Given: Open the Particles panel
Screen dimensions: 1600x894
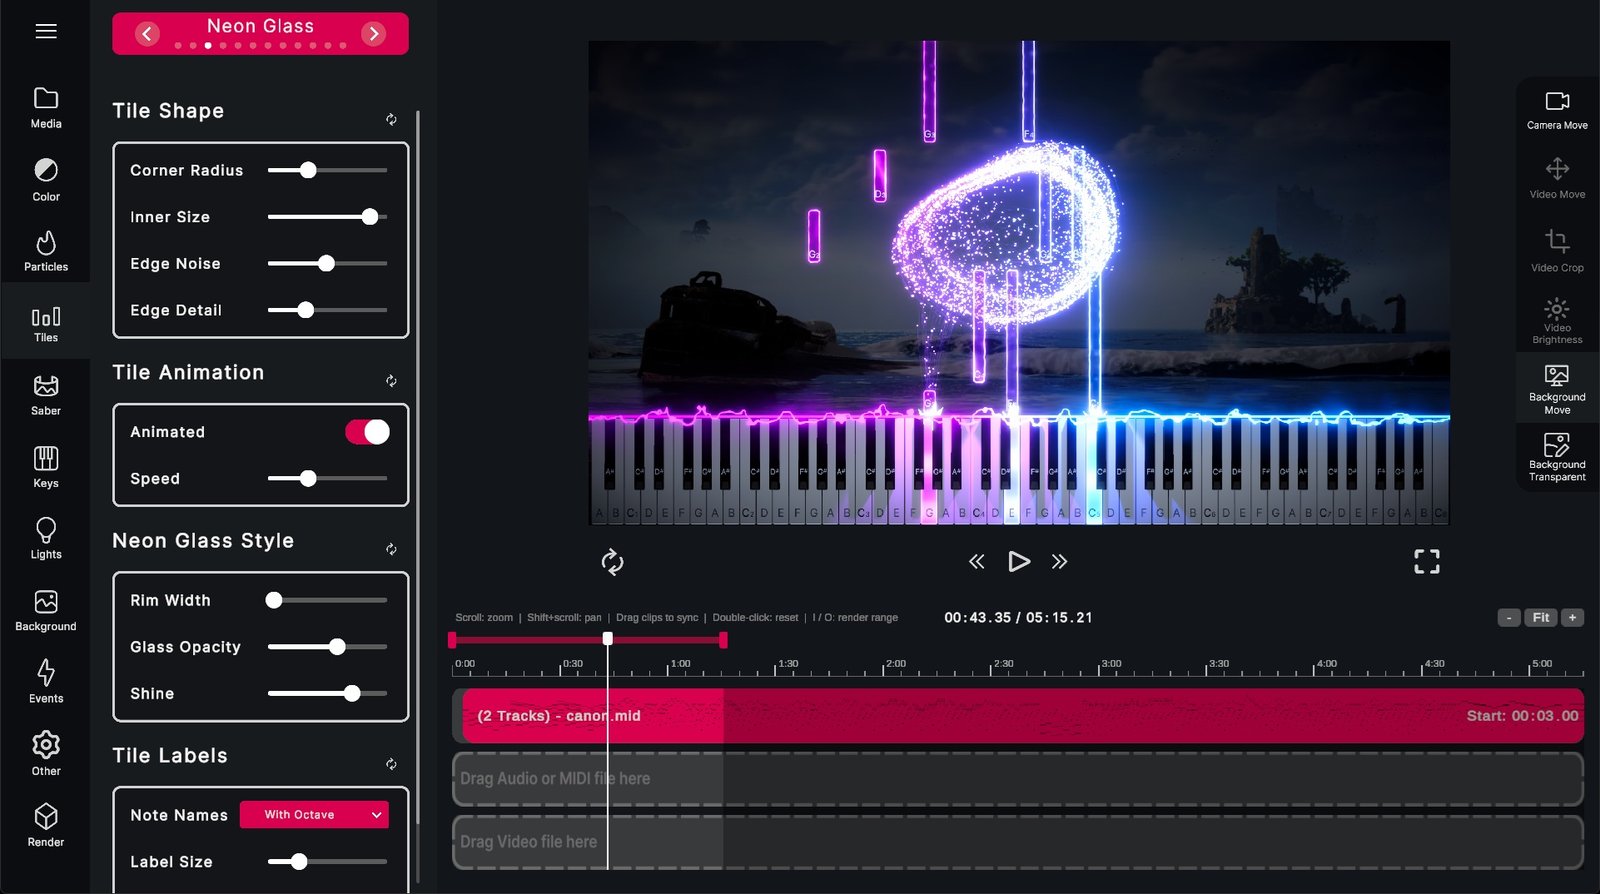Looking at the screenshot, I should pyautogui.click(x=46, y=251).
